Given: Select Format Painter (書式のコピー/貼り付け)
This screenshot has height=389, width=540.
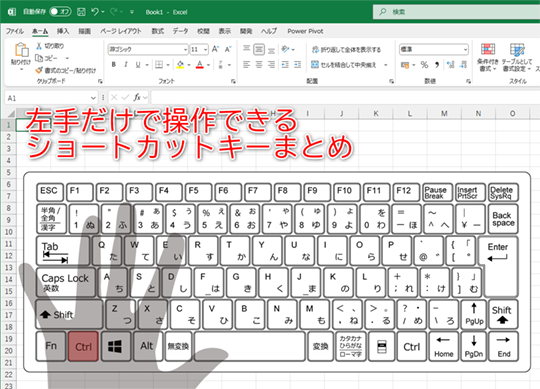Looking at the screenshot, I should point(65,71).
